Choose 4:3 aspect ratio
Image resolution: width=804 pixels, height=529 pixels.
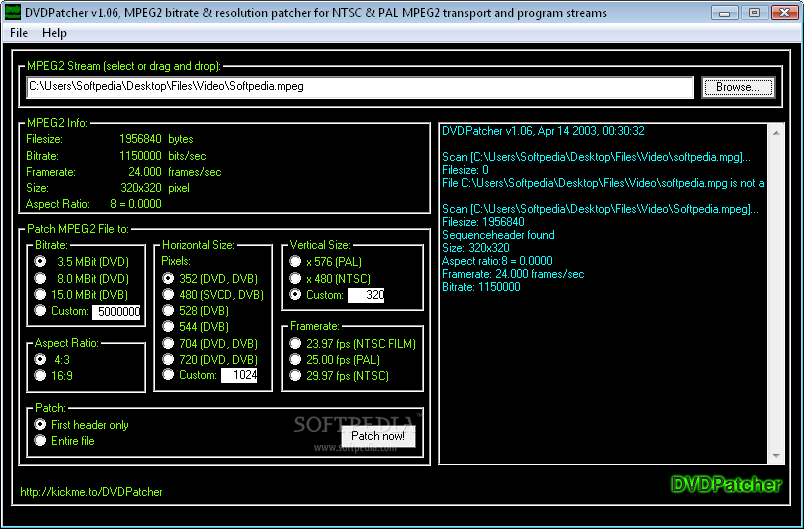coord(53,359)
